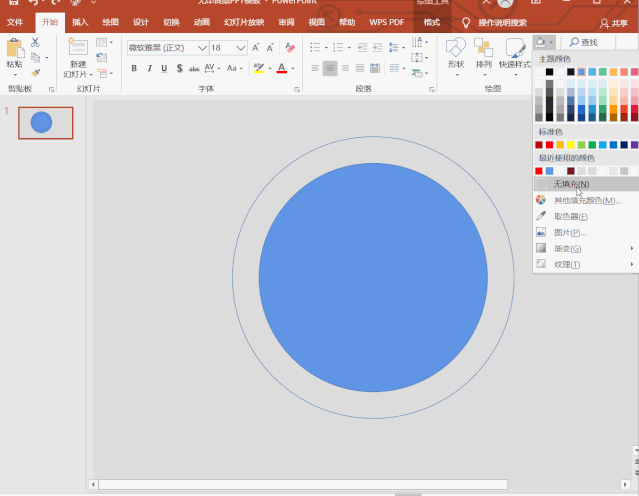
Task: Toggle underline formatting
Action: 163,68
